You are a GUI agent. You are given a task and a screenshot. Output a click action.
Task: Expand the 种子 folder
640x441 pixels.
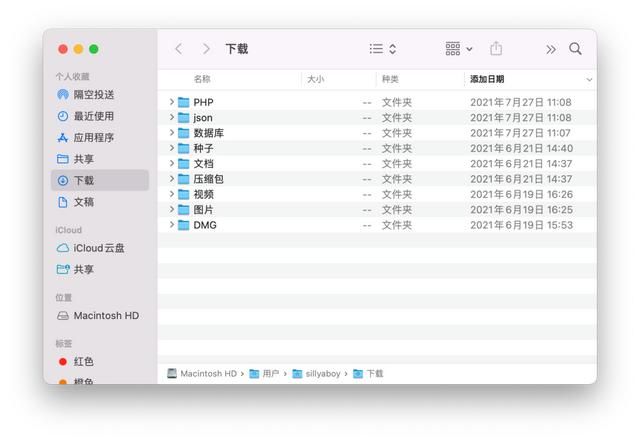[x=172, y=148]
